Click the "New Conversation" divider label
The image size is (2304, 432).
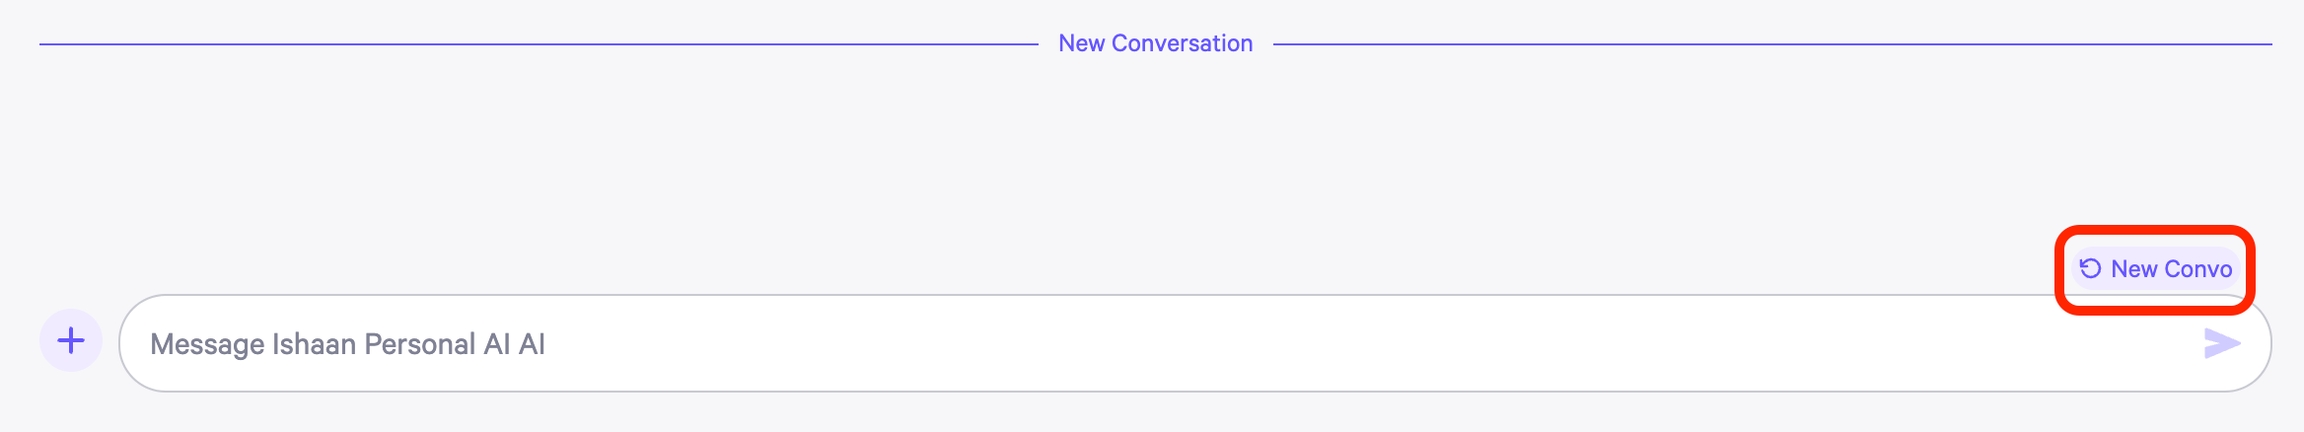coord(1155,44)
